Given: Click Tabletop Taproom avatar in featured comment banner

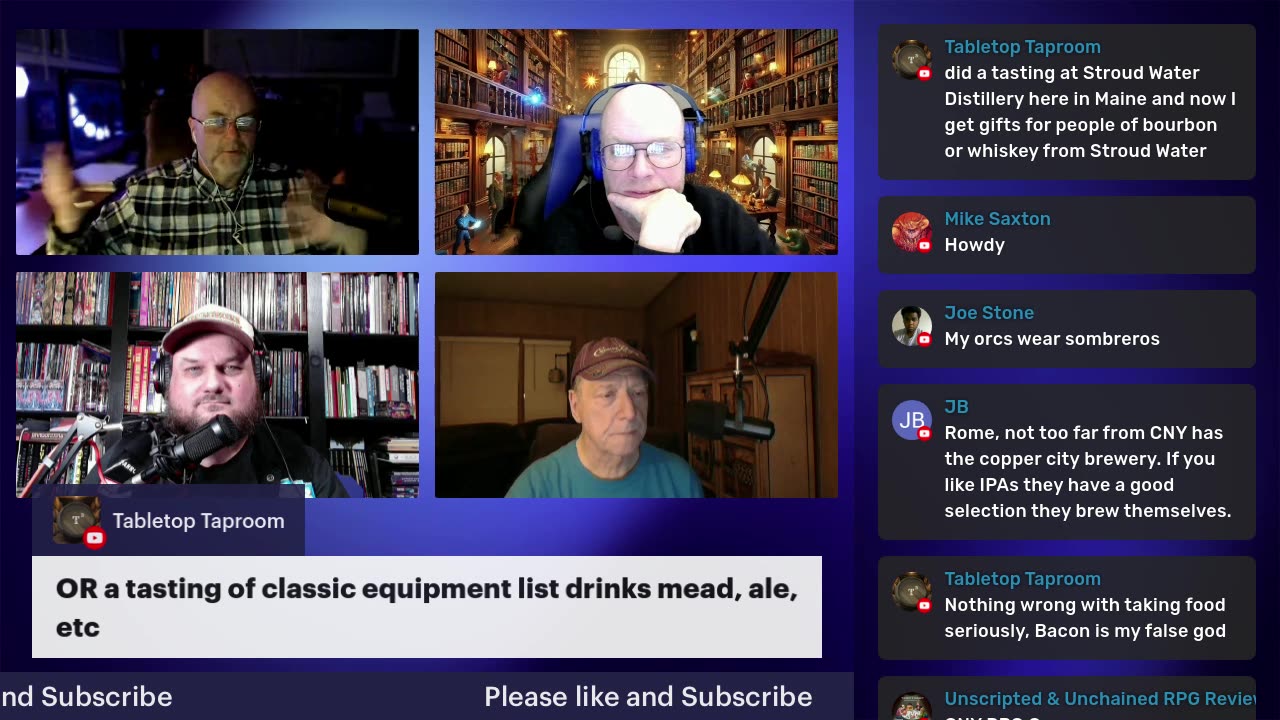Looking at the screenshot, I should click(76, 520).
